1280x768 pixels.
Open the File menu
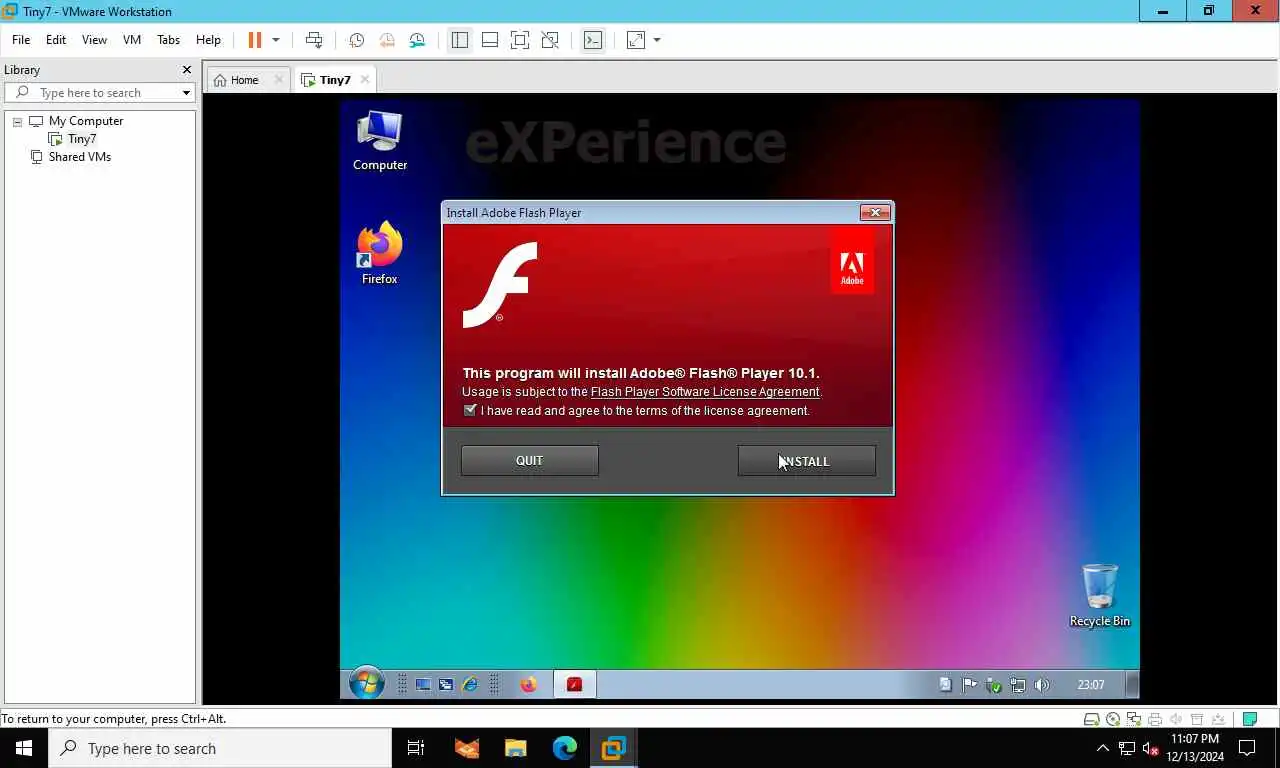(21, 40)
